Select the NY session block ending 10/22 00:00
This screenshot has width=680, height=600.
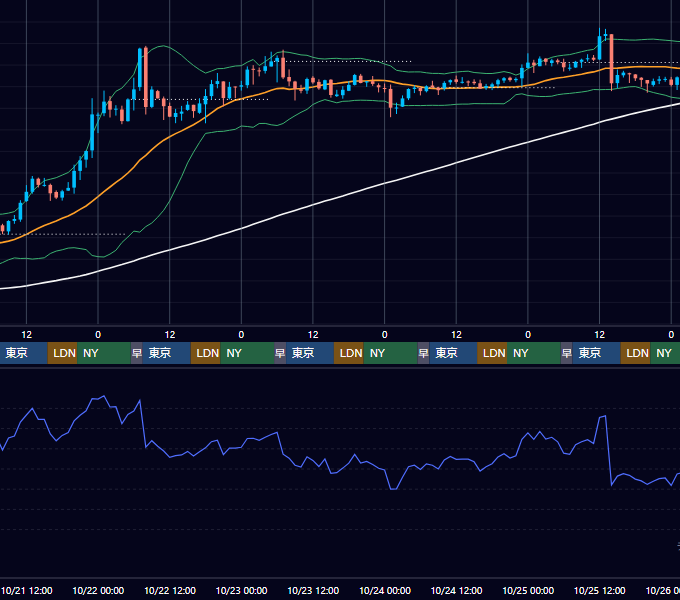coord(104,353)
